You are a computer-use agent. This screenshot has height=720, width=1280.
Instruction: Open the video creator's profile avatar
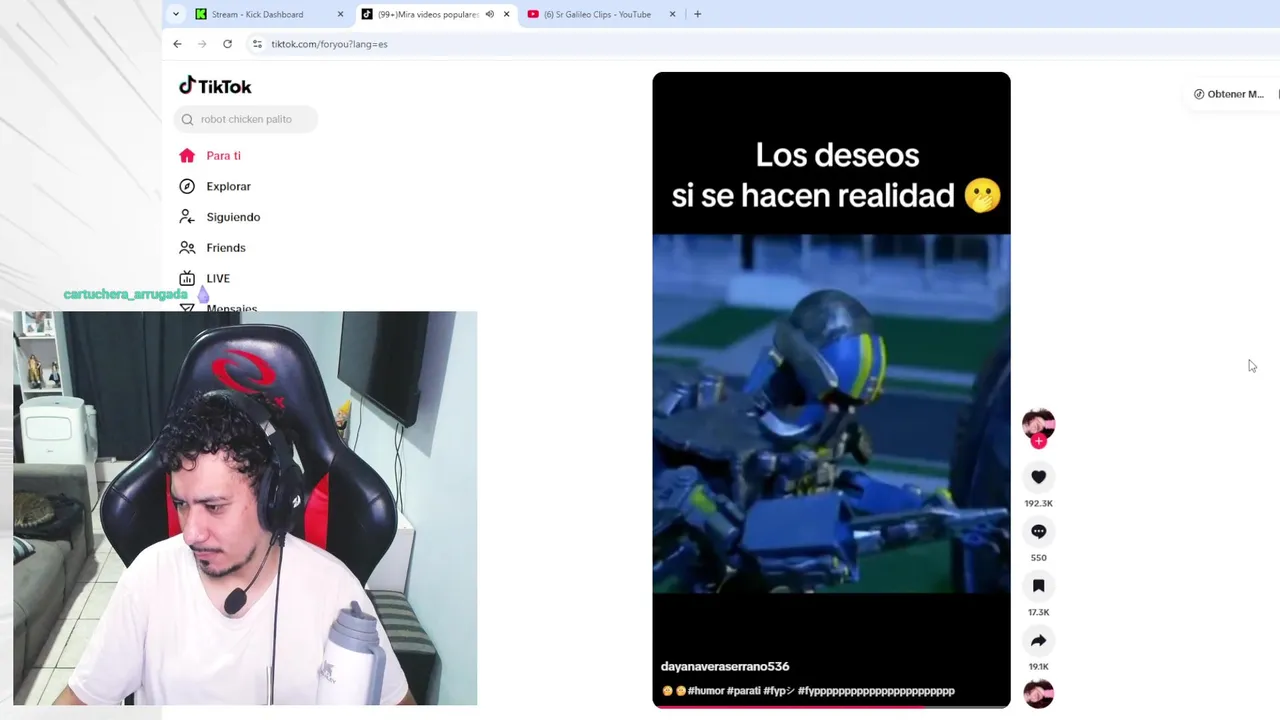1038,424
